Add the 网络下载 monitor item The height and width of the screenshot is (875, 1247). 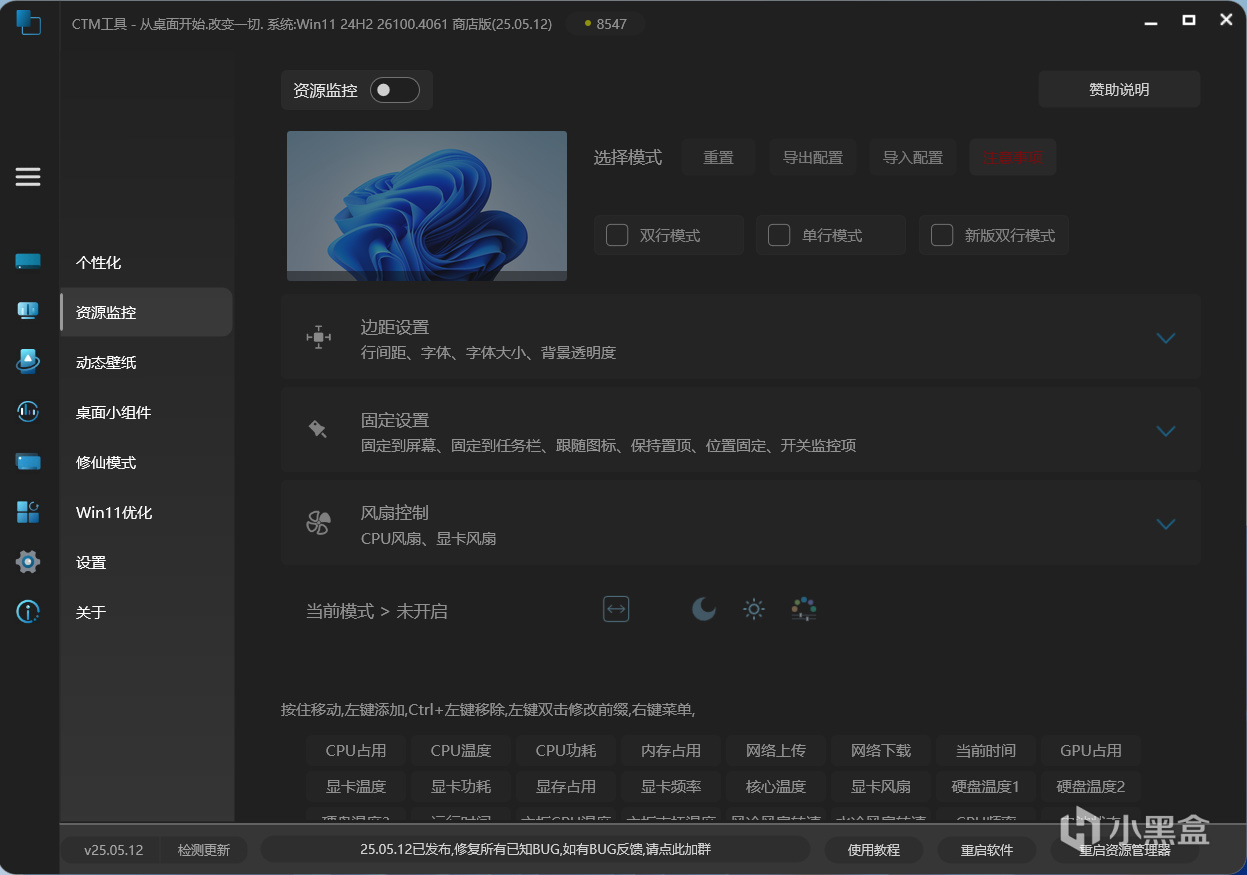[881, 750]
